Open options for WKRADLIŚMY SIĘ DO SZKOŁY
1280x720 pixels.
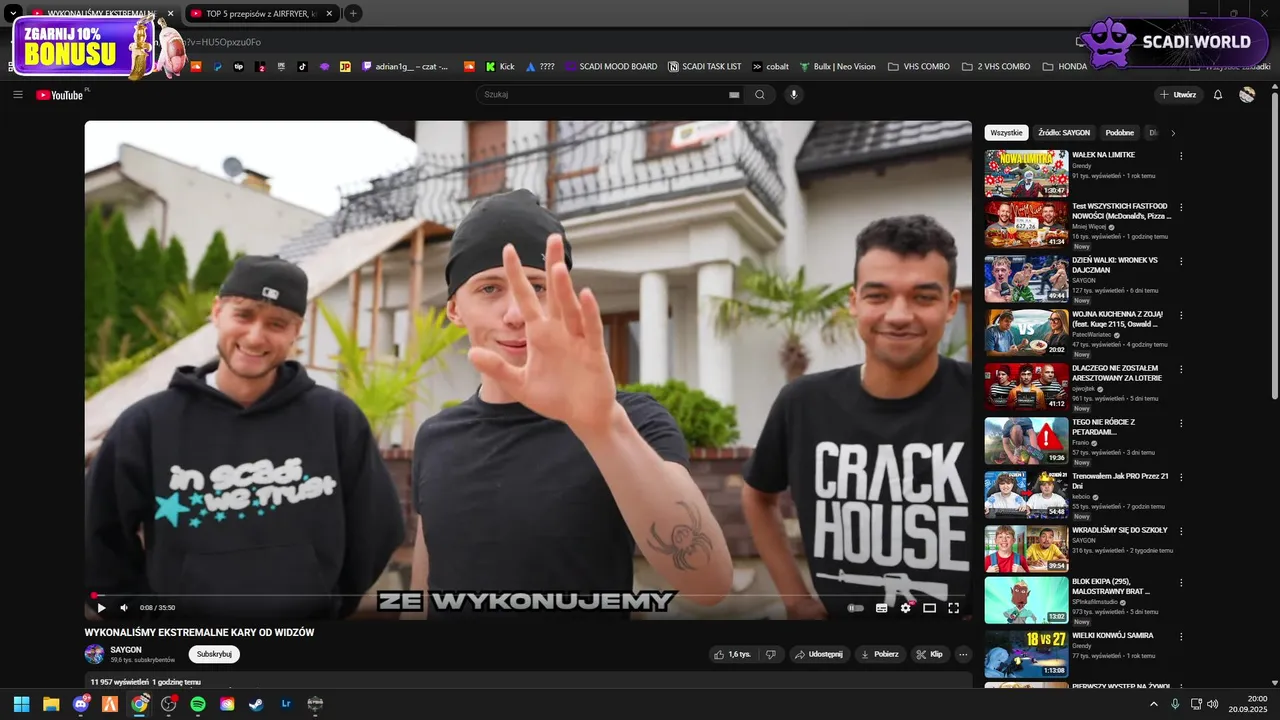[1181, 531]
